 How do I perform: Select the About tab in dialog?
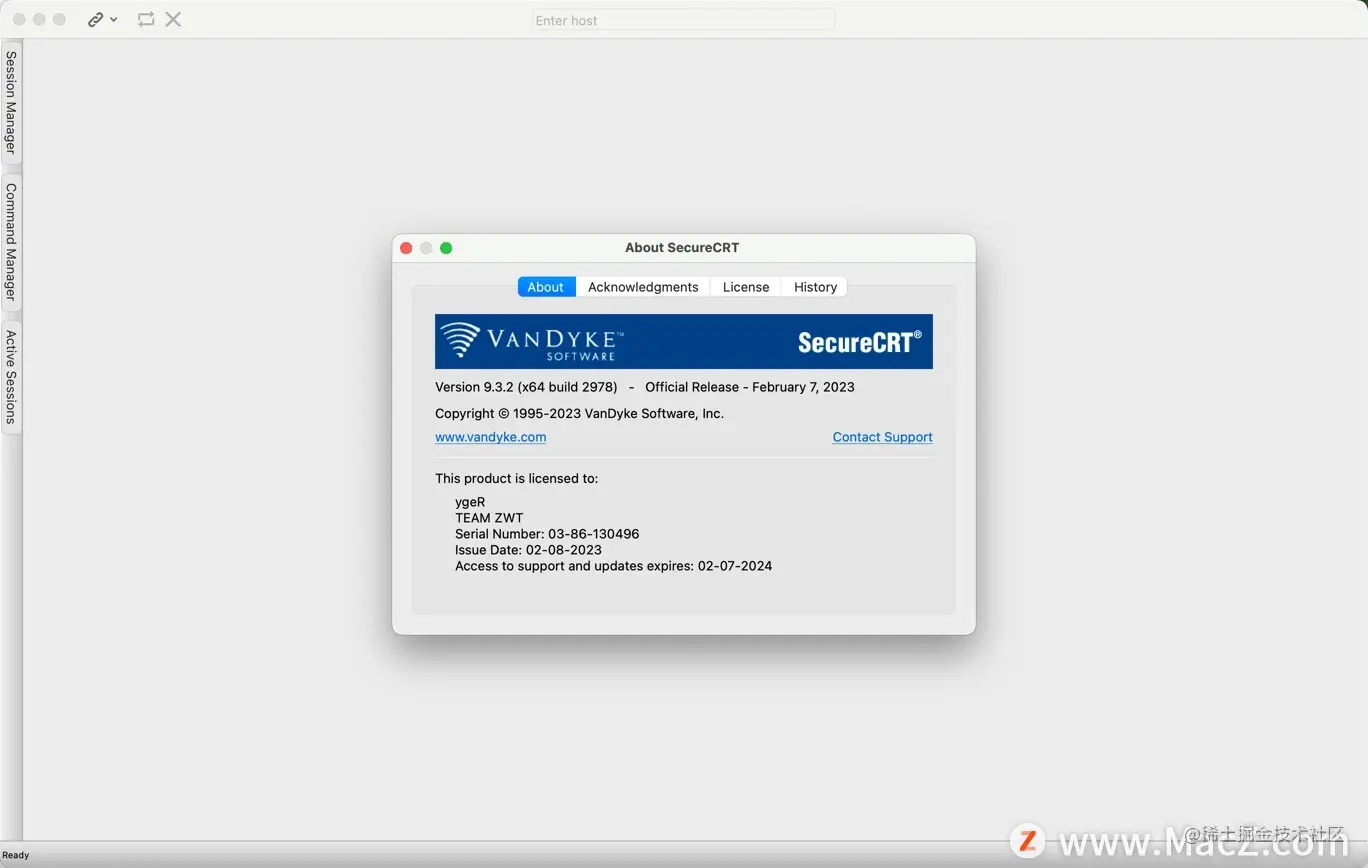click(x=546, y=287)
